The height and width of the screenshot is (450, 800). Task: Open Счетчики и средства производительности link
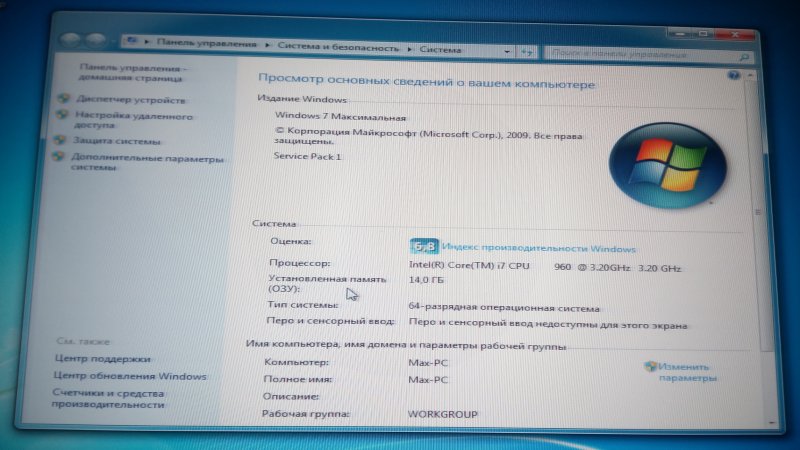pyautogui.click(x=108, y=399)
